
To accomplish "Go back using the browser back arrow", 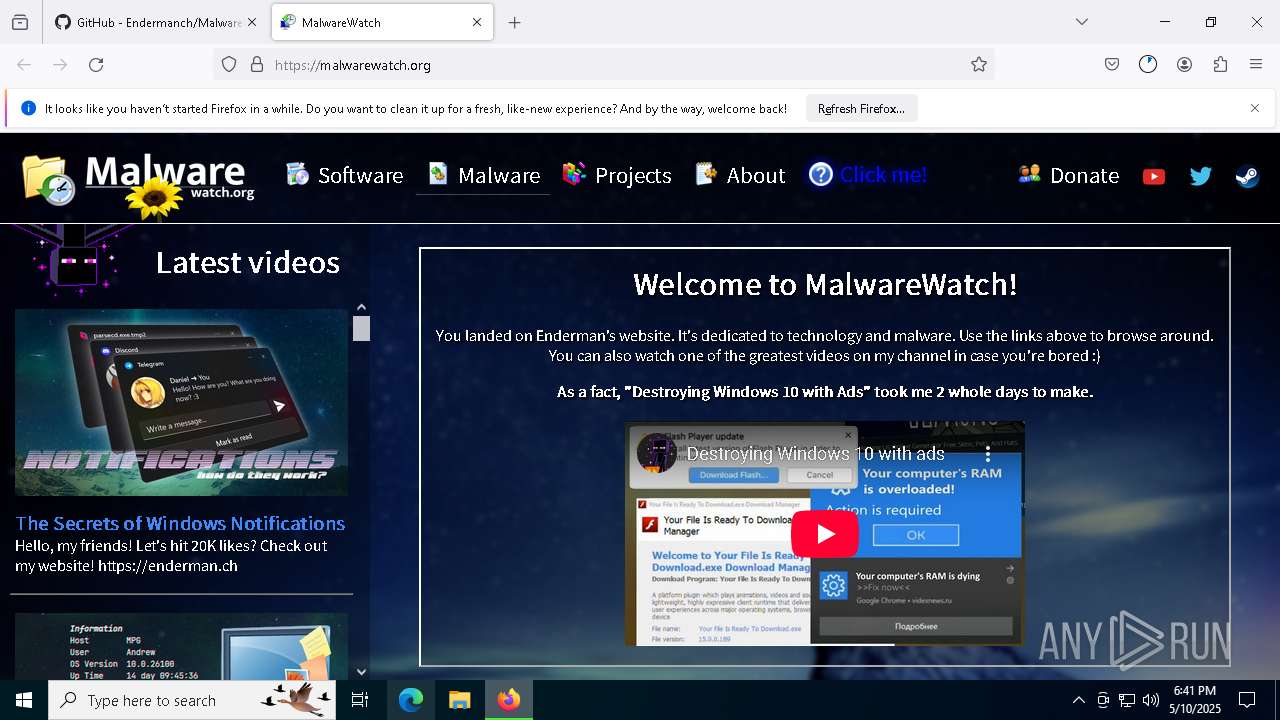I will click(x=24, y=65).
